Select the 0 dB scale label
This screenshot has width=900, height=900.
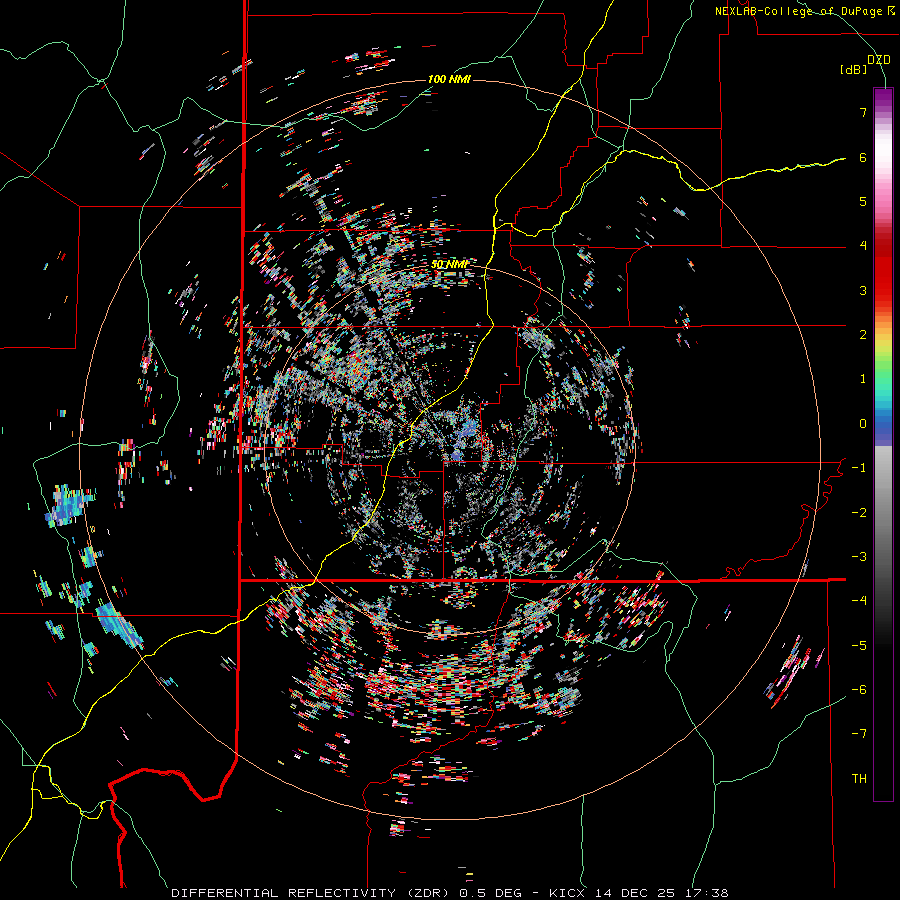pyautogui.click(x=863, y=424)
